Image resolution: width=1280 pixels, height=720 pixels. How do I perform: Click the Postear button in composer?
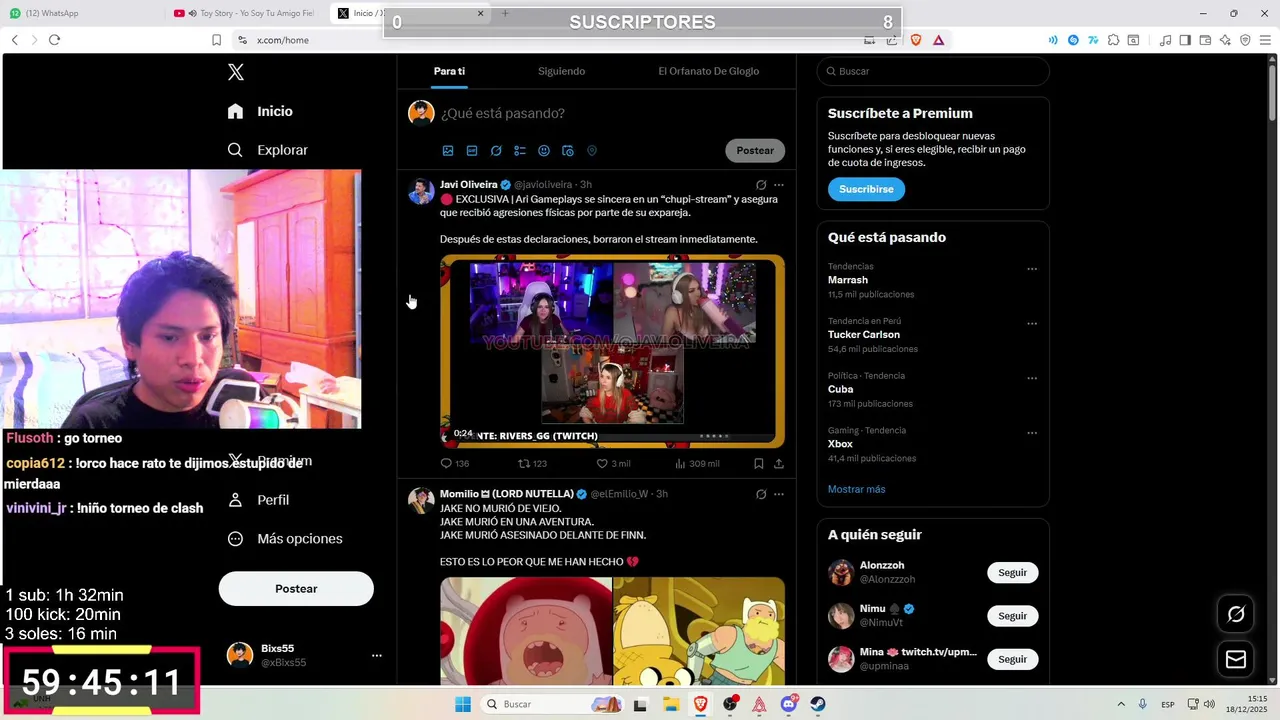click(x=755, y=150)
